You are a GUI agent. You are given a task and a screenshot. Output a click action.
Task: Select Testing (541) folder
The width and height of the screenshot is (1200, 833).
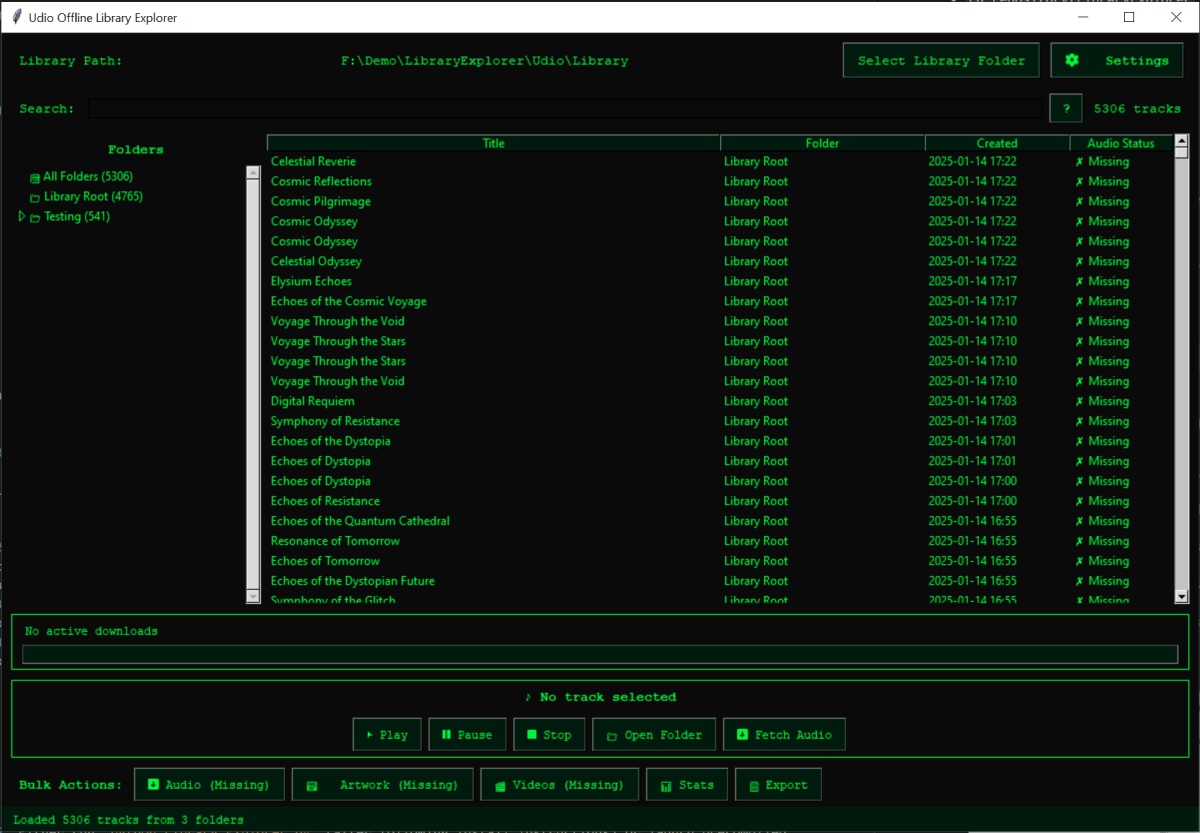(70, 217)
